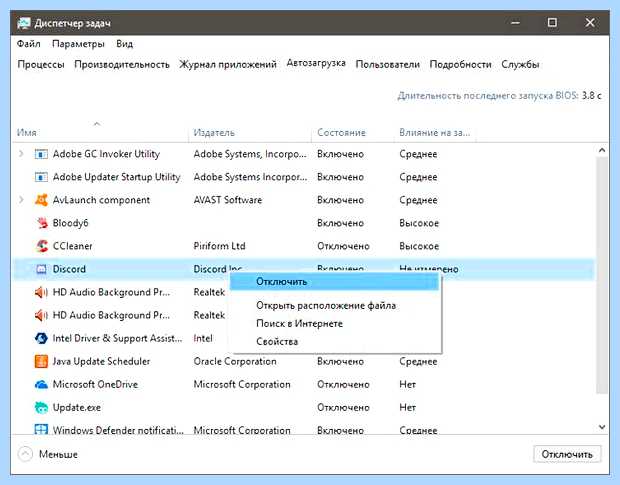Click the Piriform Ltd publisher cell
Image resolution: width=620 pixels, height=485 pixels.
[219, 246]
